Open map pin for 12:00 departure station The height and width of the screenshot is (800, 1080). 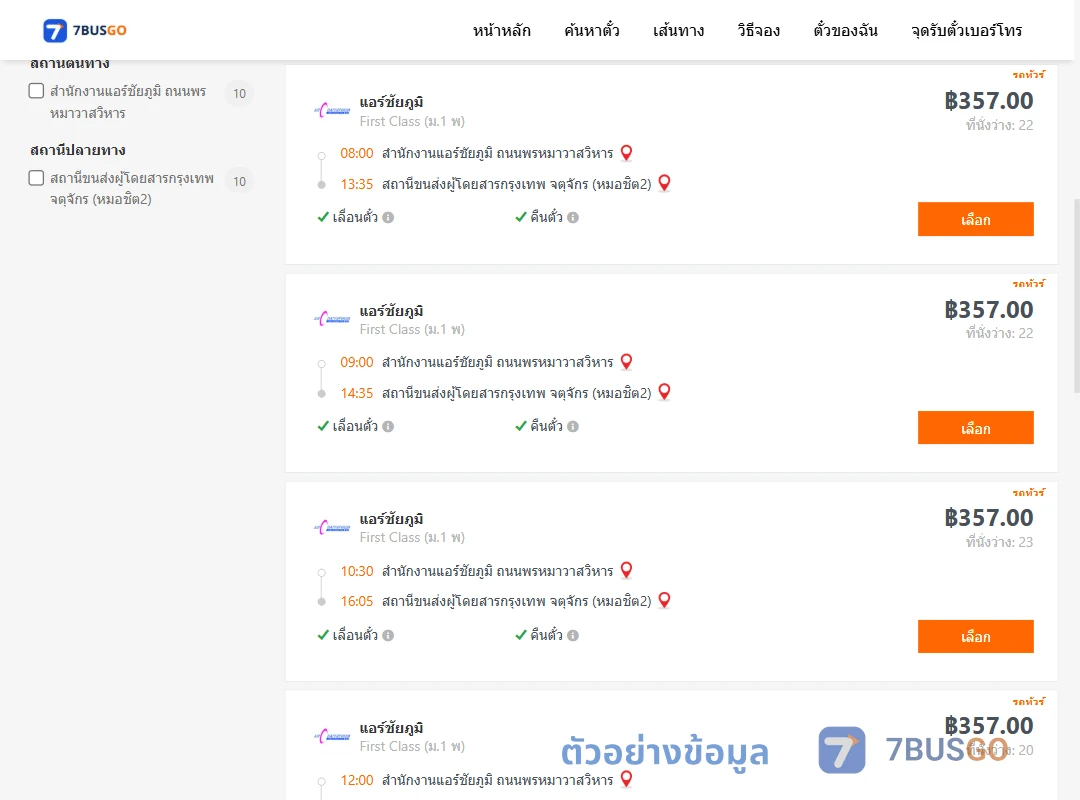coord(626,779)
